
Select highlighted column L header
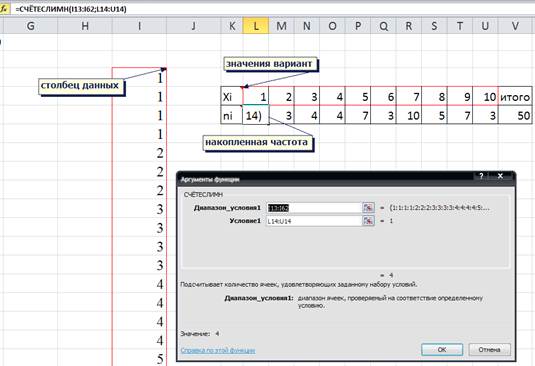pyautogui.click(x=256, y=26)
